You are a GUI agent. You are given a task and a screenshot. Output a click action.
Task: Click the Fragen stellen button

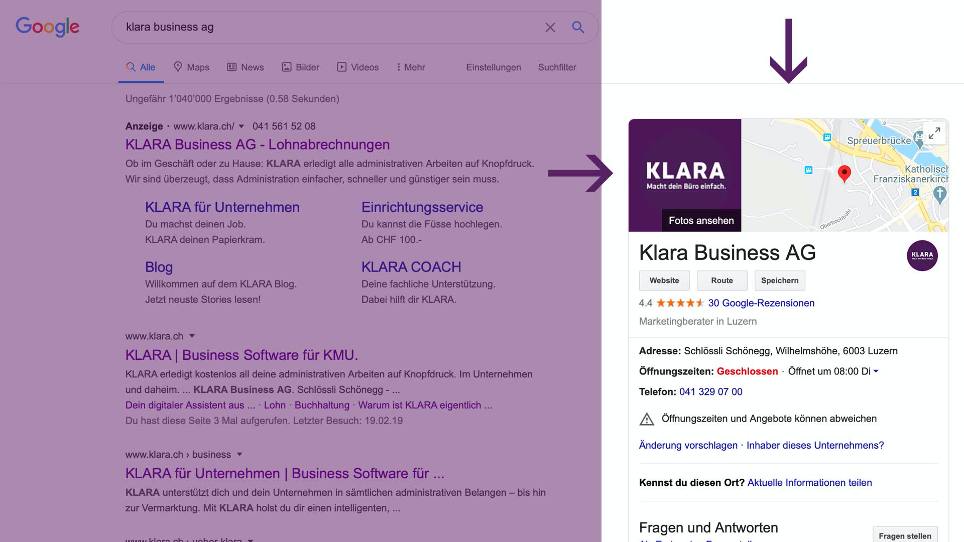(905, 536)
